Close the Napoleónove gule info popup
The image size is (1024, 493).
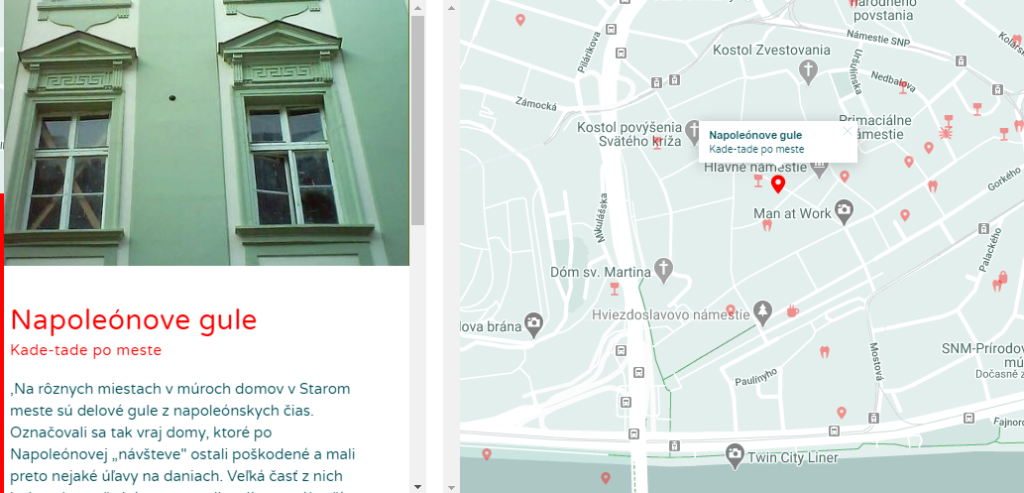pyautogui.click(x=848, y=130)
